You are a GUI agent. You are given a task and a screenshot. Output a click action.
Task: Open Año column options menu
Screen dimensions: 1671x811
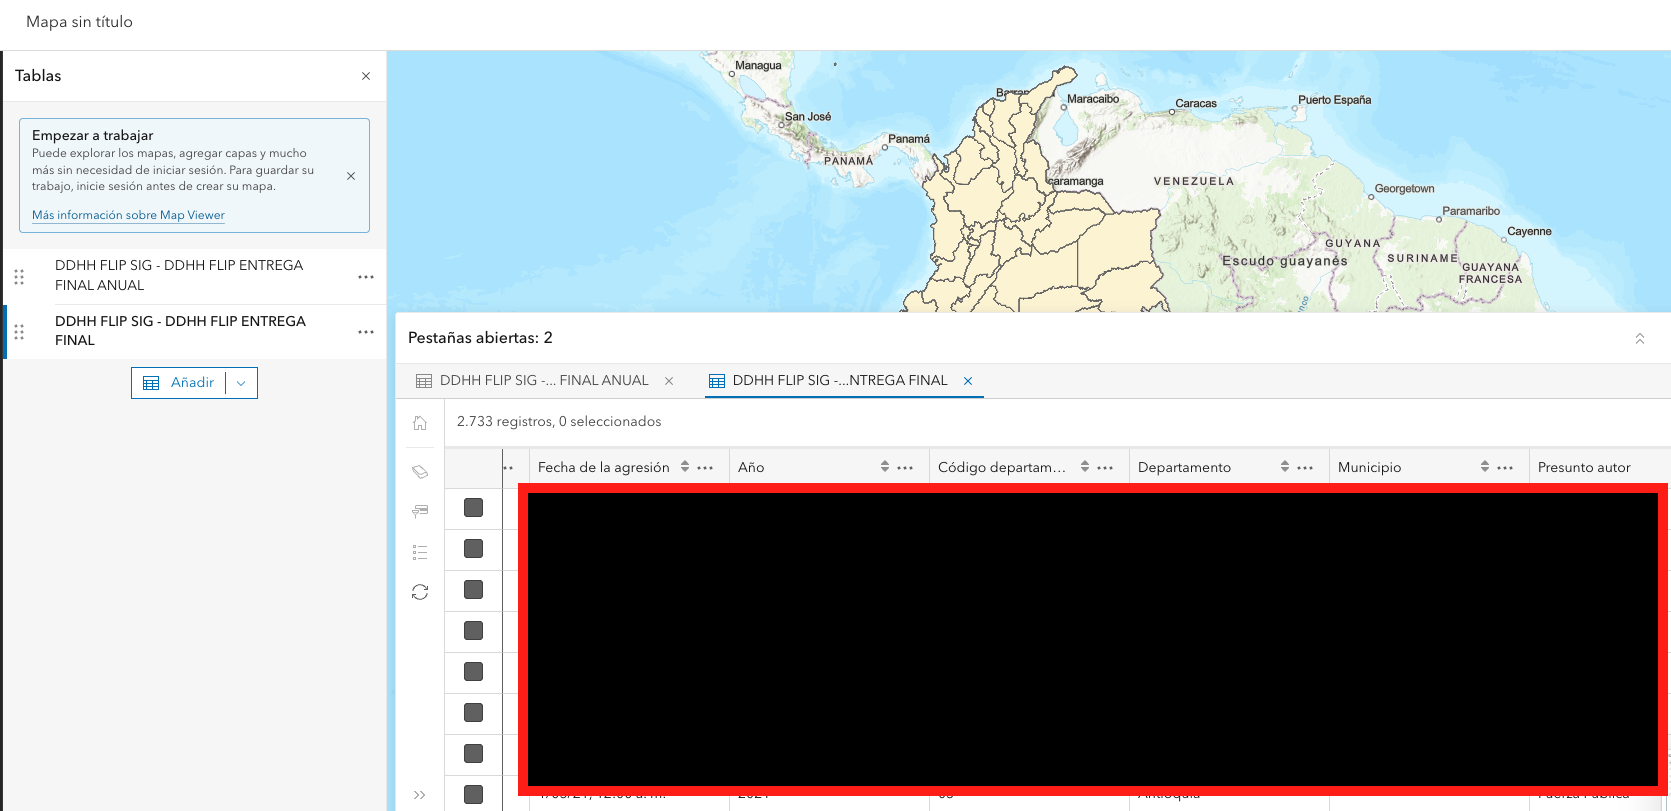point(905,467)
